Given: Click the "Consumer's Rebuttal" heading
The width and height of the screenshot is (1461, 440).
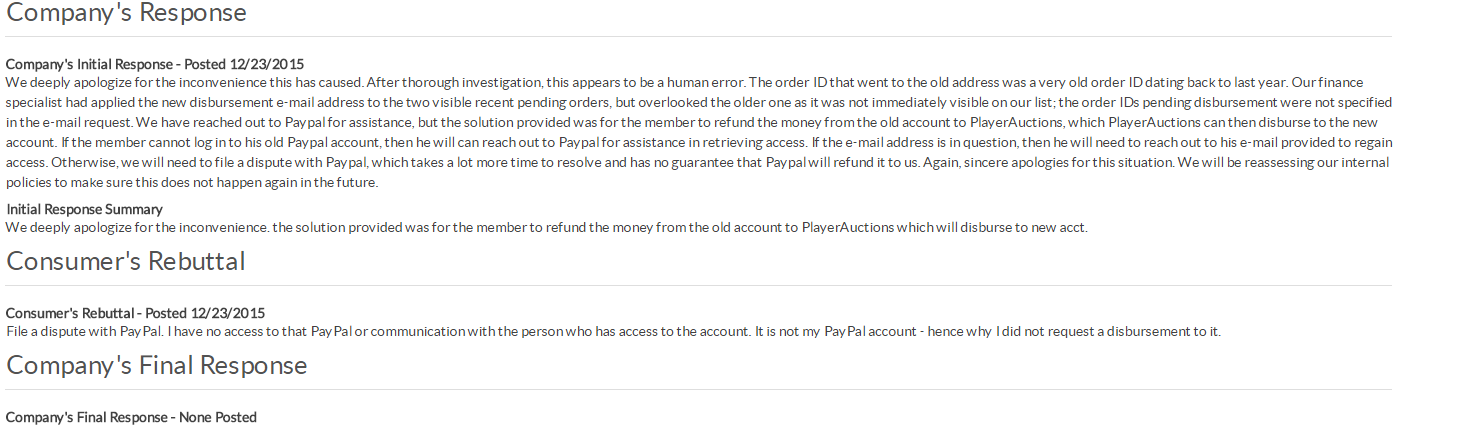Looking at the screenshot, I should click(x=126, y=262).
